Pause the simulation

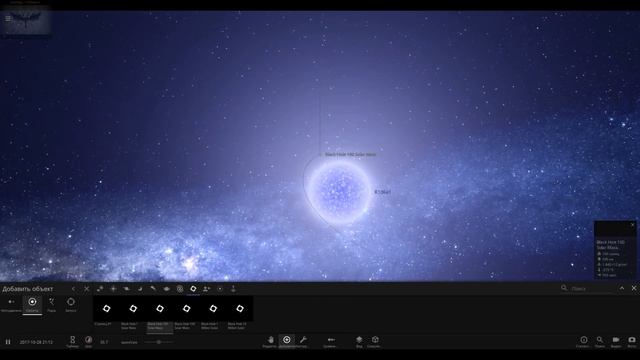(x=8, y=342)
